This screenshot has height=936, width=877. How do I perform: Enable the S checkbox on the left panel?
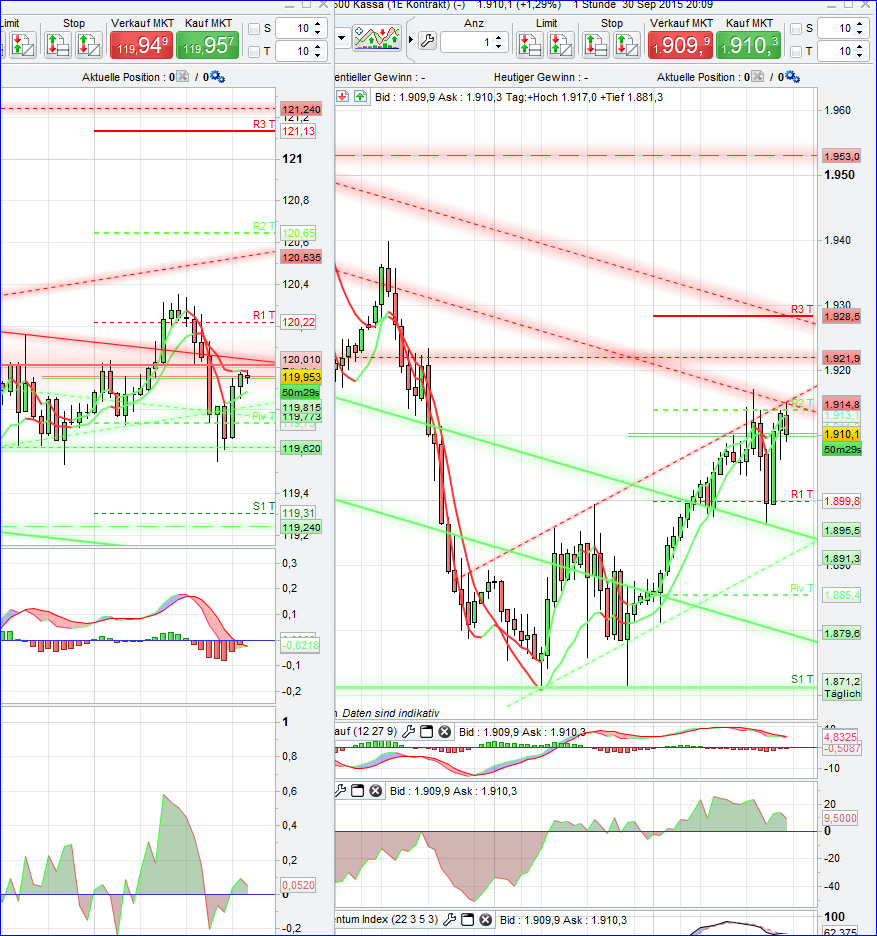click(256, 28)
